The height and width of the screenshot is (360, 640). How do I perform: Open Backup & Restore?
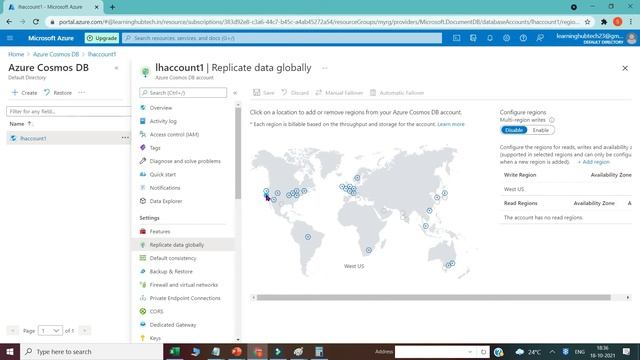coord(171,271)
